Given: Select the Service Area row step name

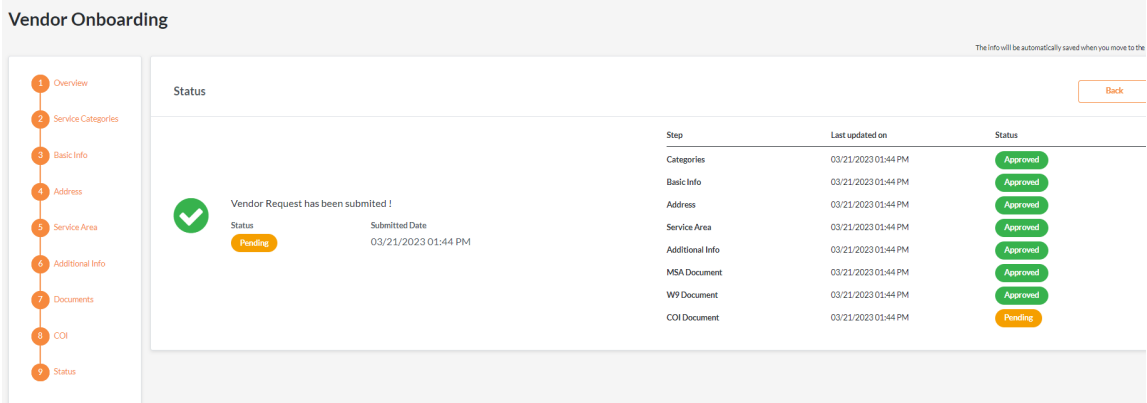Looking at the screenshot, I should point(688,227).
